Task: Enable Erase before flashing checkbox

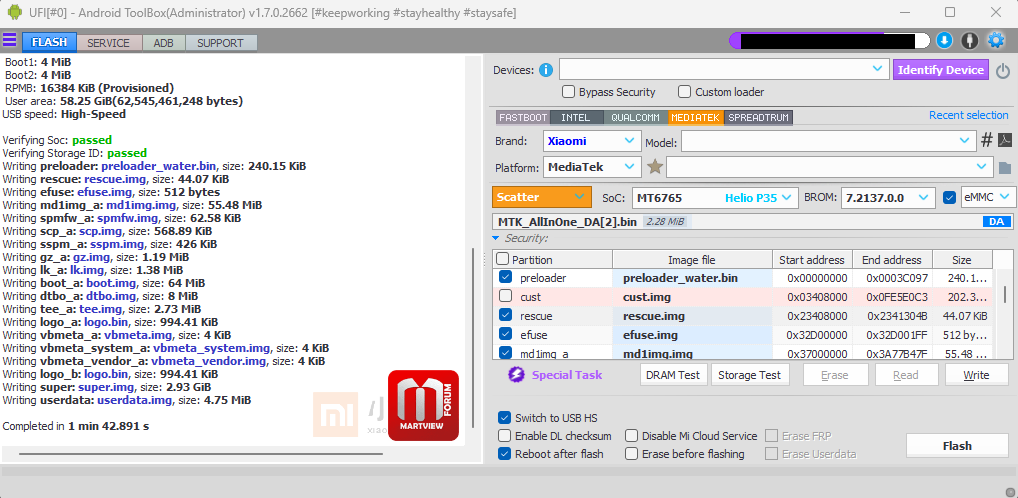Action: (631, 454)
